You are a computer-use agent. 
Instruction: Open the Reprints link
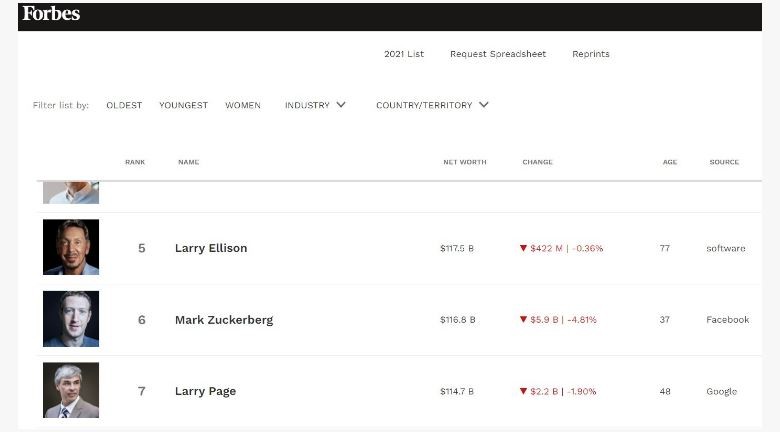pyautogui.click(x=590, y=54)
